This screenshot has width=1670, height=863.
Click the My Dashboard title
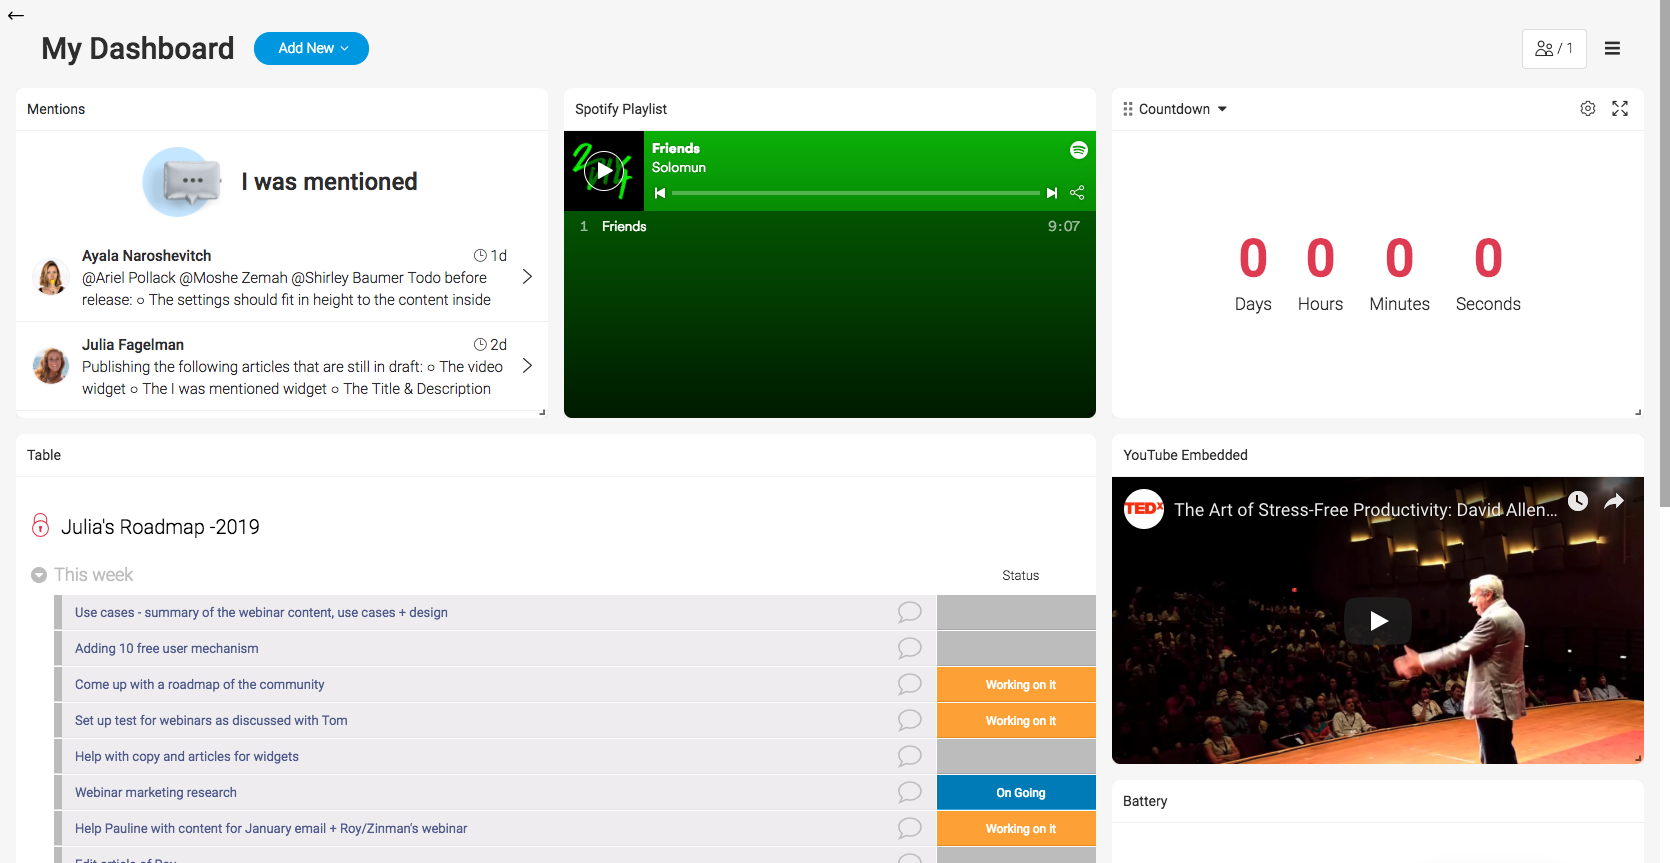[x=138, y=49]
